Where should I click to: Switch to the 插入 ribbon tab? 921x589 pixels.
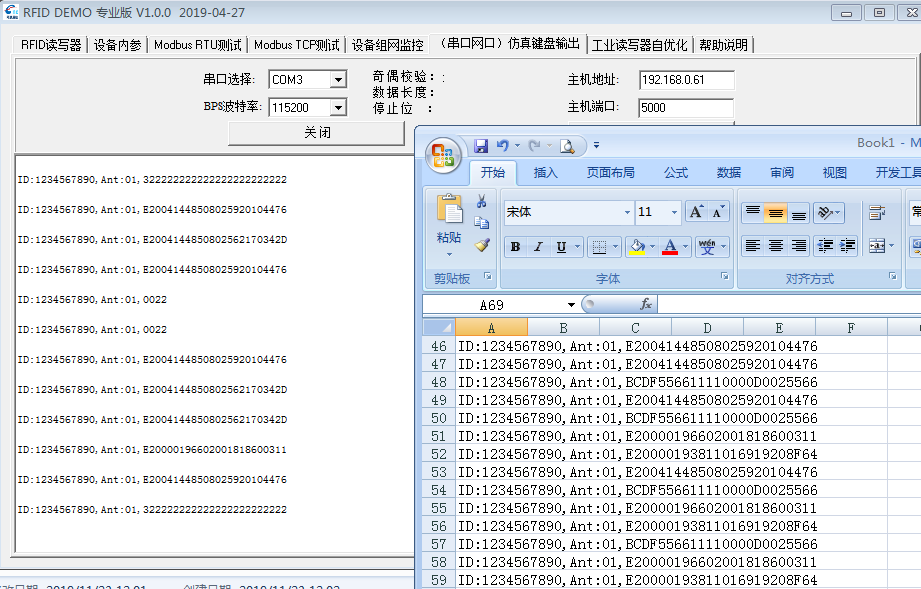point(545,173)
